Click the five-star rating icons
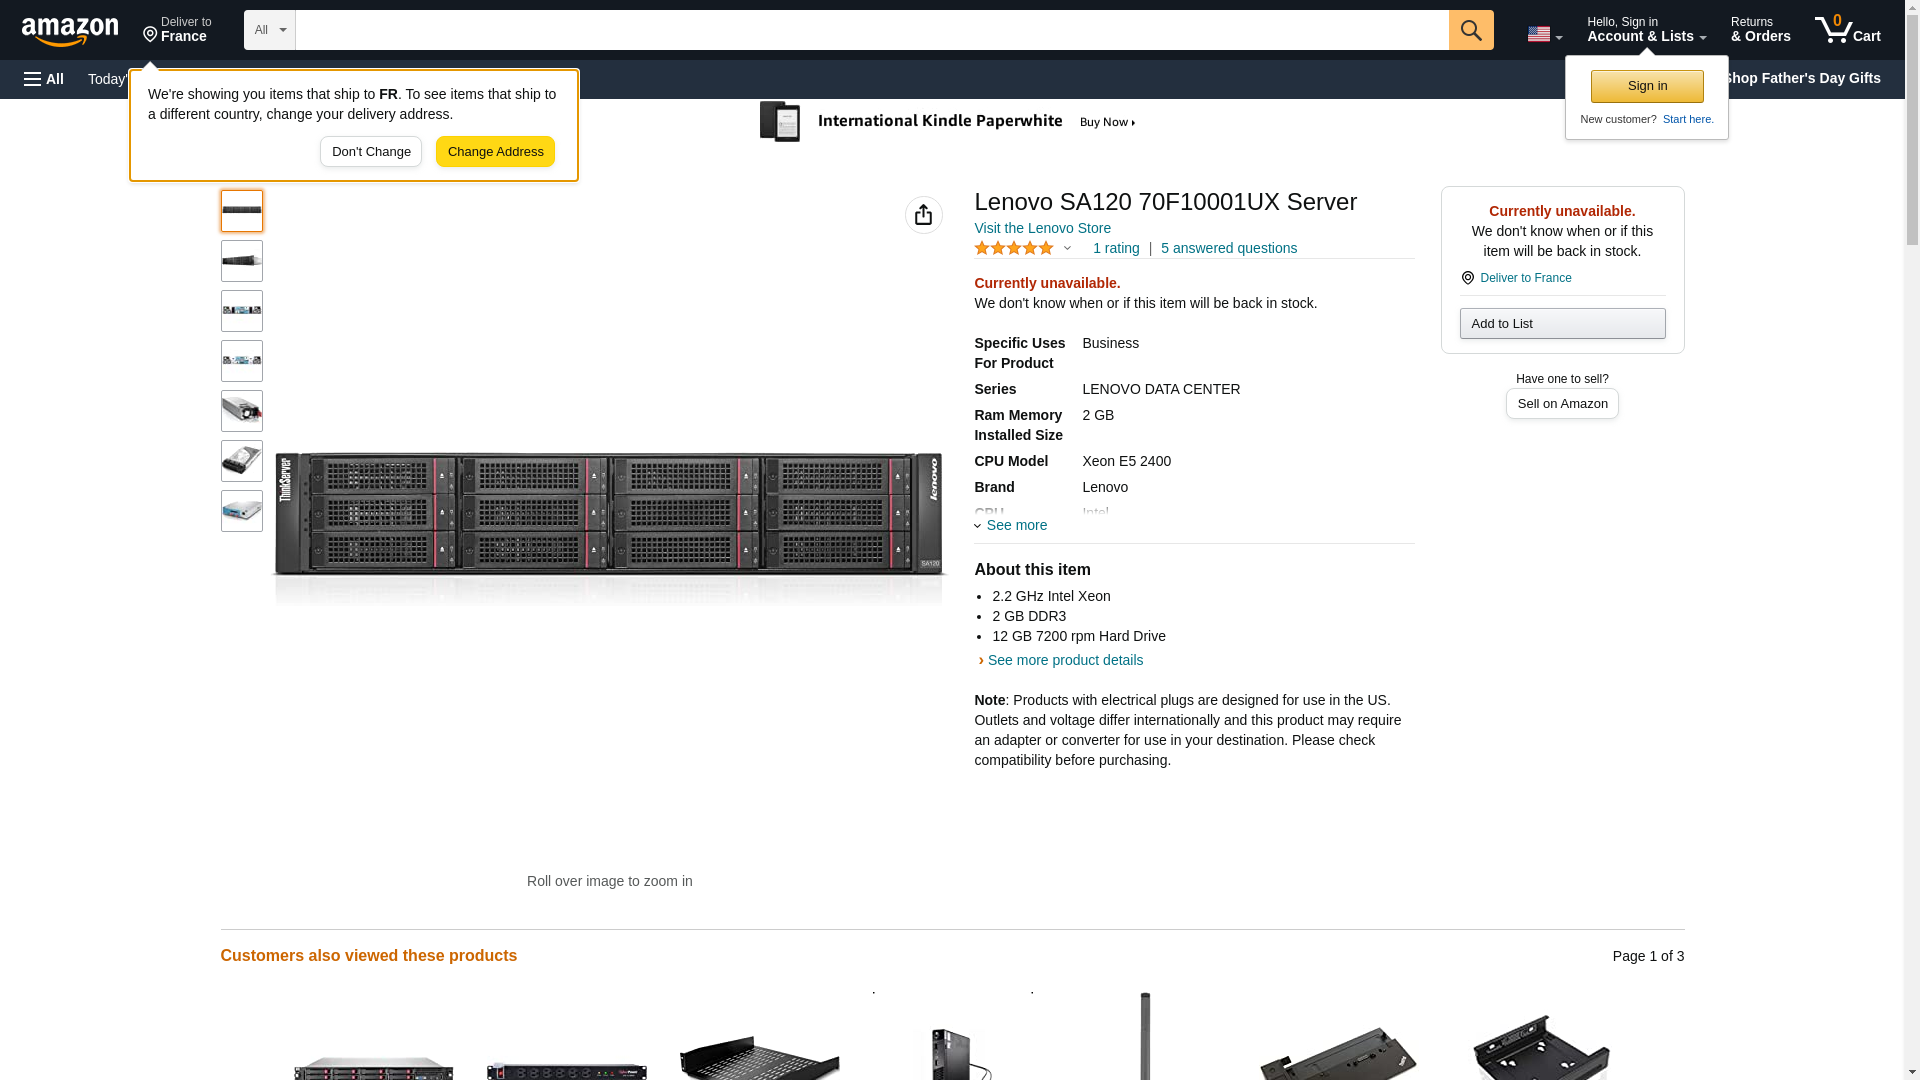 [1013, 248]
